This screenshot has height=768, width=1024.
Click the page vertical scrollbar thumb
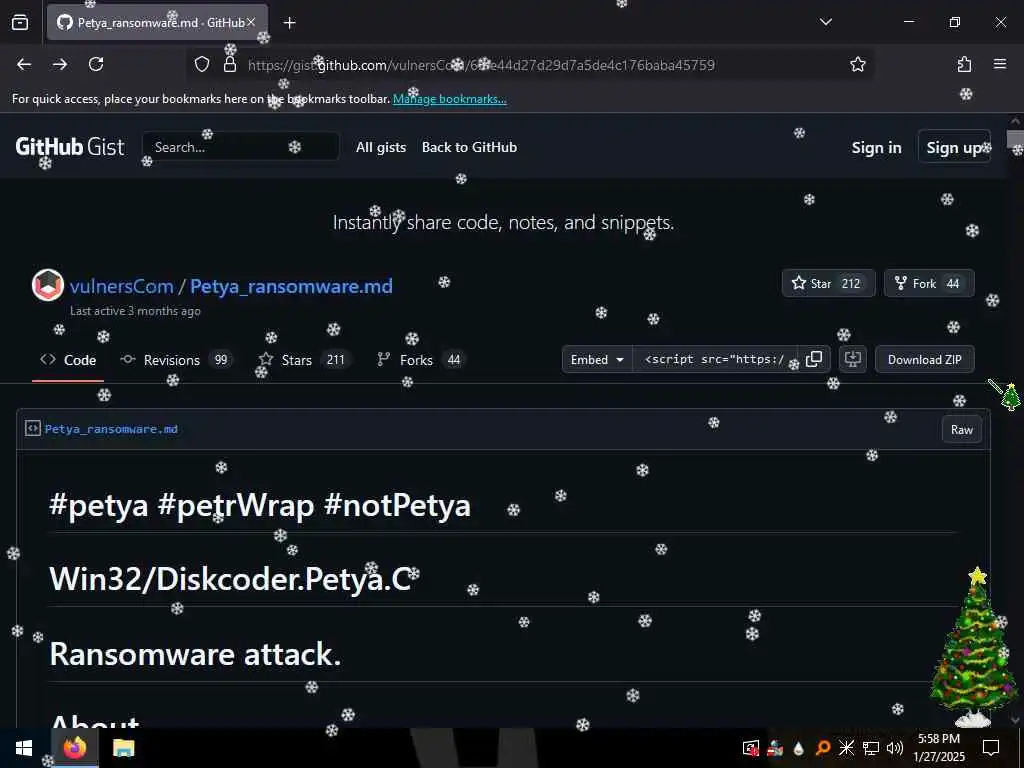1015,138
